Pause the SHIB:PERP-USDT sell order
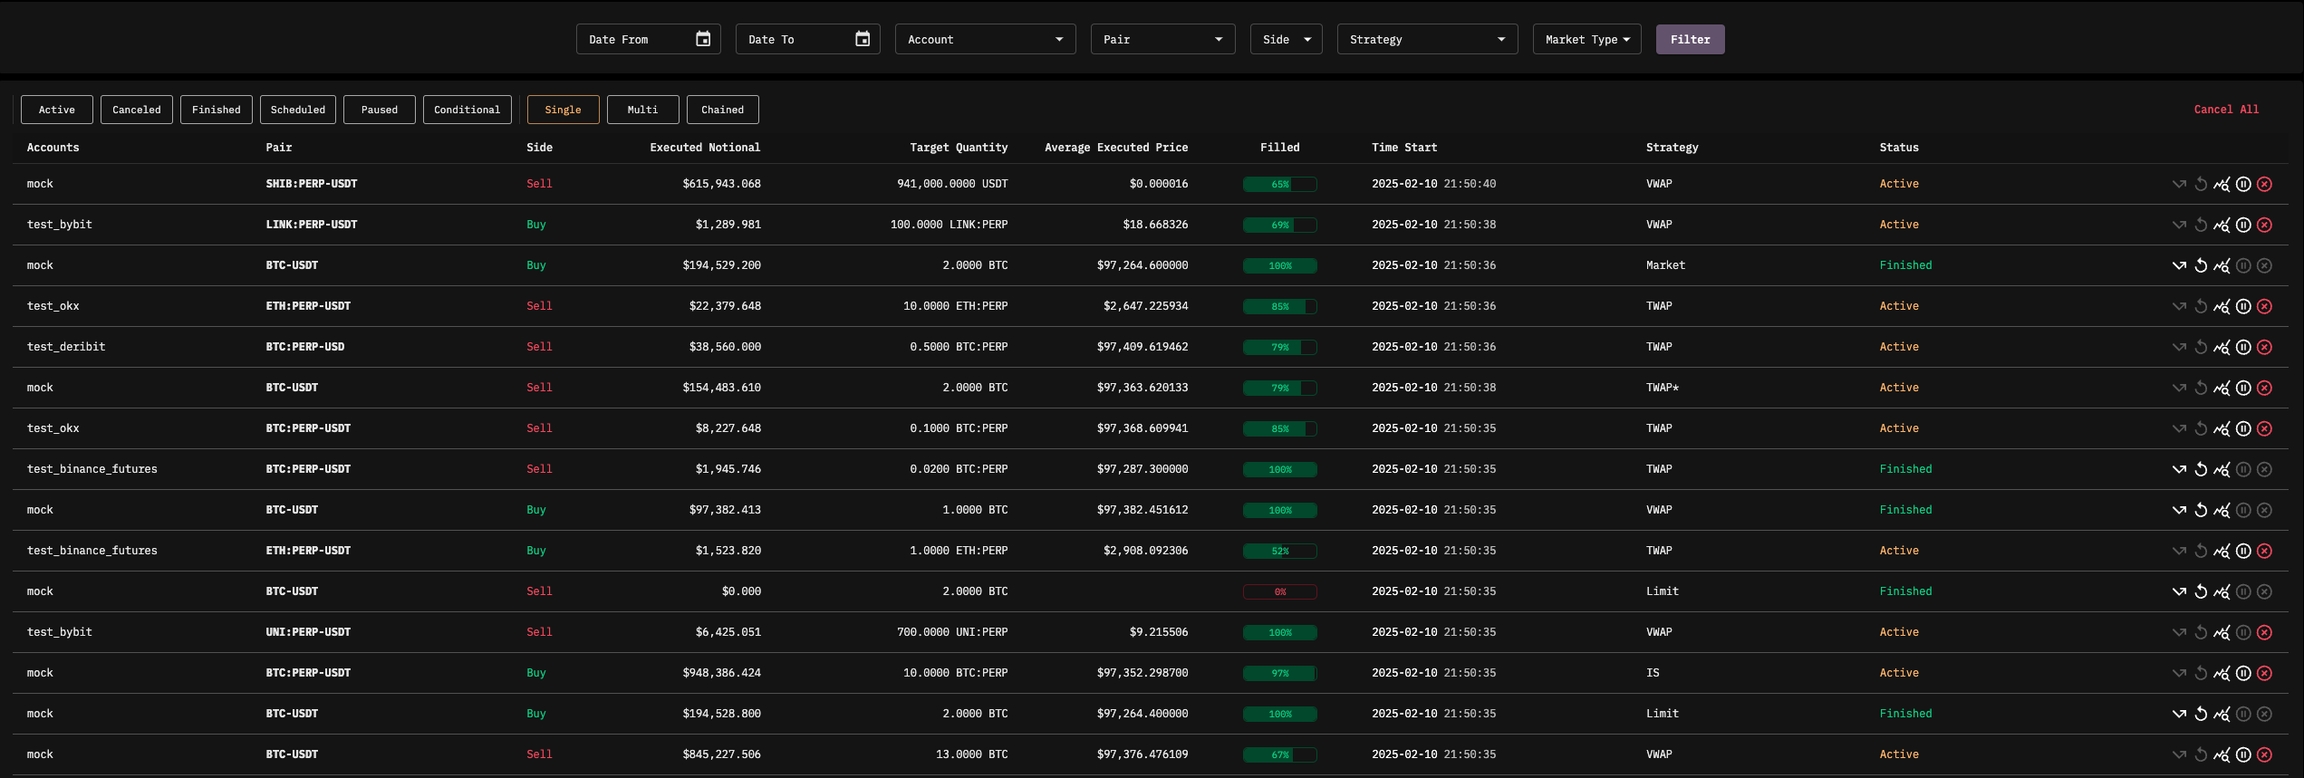This screenshot has height=778, width=2304. click(2243, 184)
